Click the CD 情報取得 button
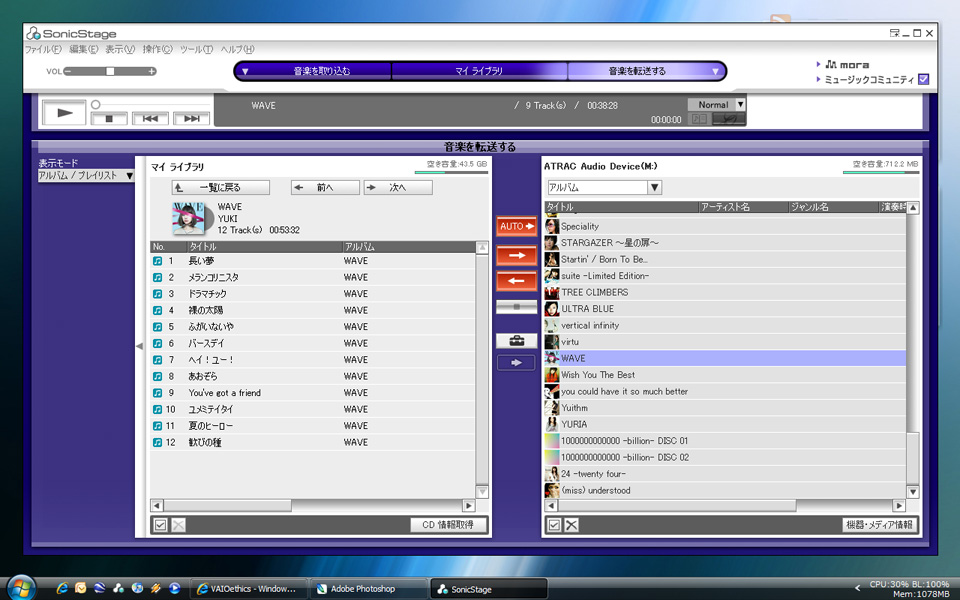Image resolution: width=960 pixels, height=600 pixels. point(449,525)
